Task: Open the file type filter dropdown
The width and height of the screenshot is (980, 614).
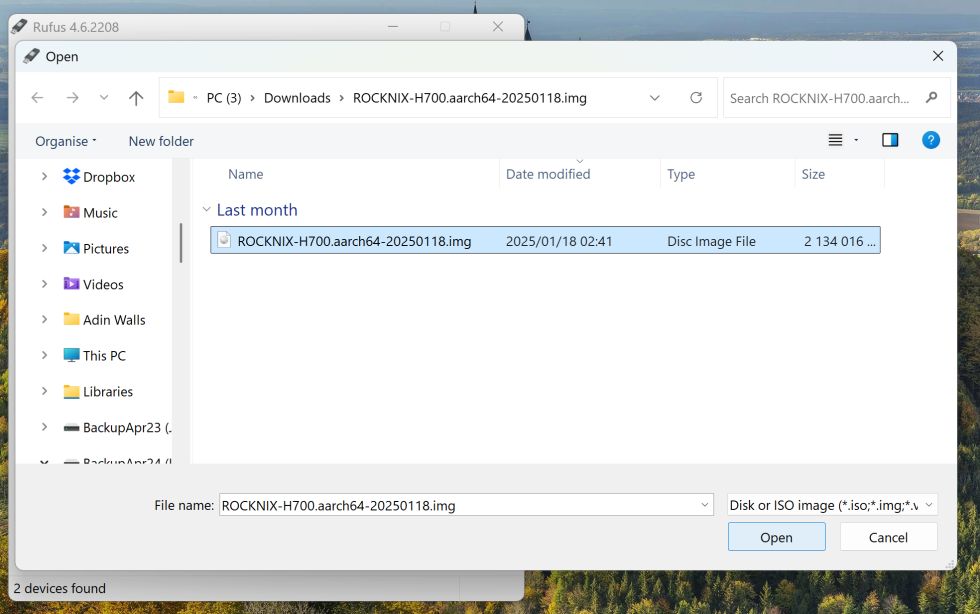Action: tap(832, 505)
